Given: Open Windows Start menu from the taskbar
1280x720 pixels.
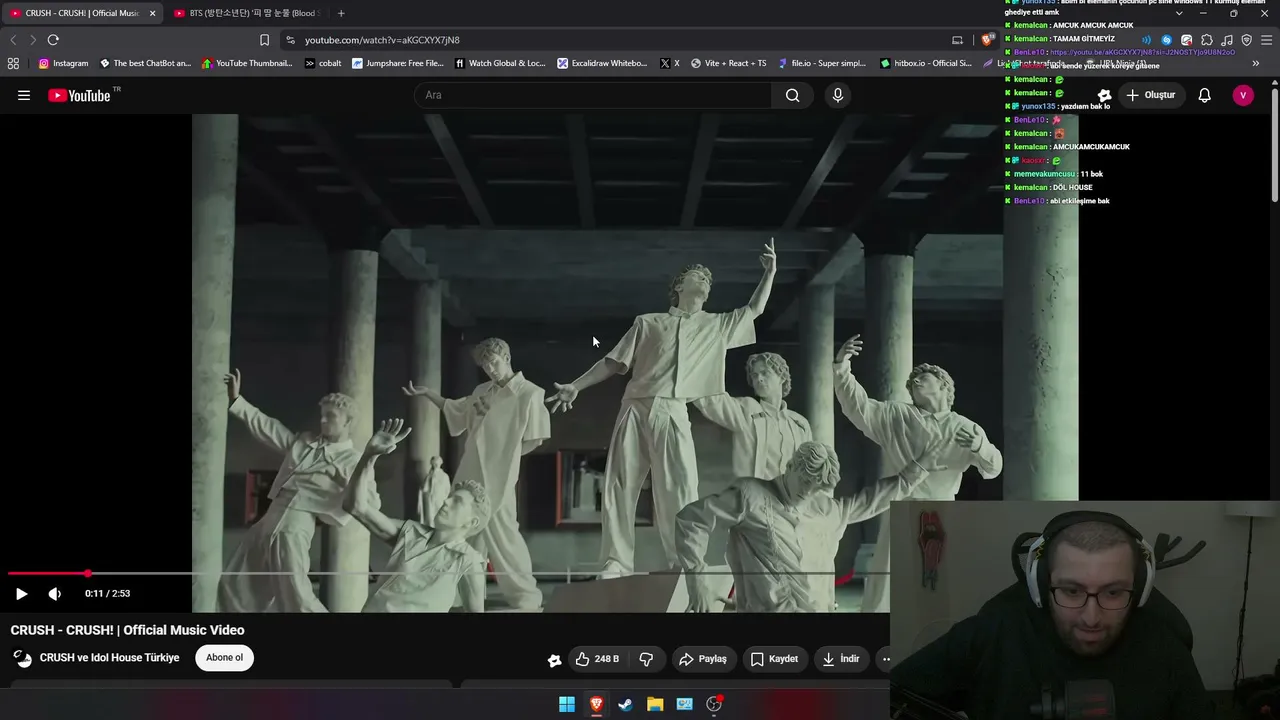Looking at the screenshot, I should (567, 704).
